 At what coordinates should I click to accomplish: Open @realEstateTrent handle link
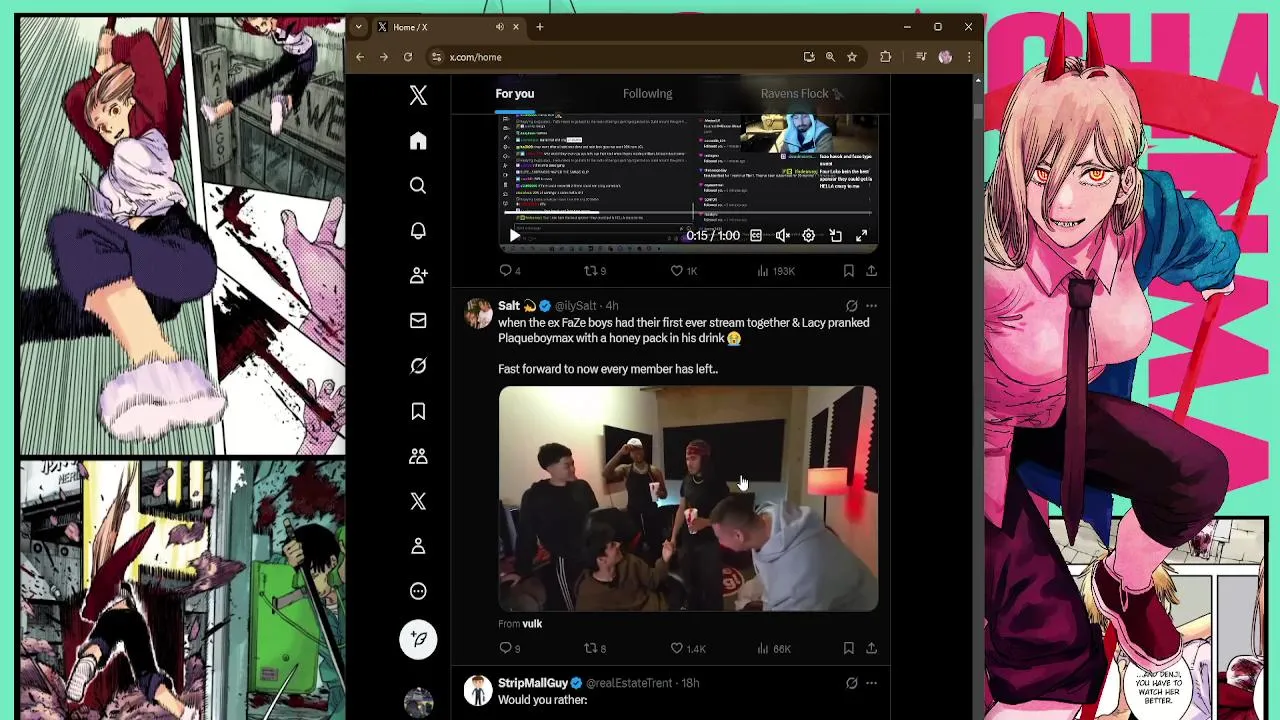click(629, 683)
